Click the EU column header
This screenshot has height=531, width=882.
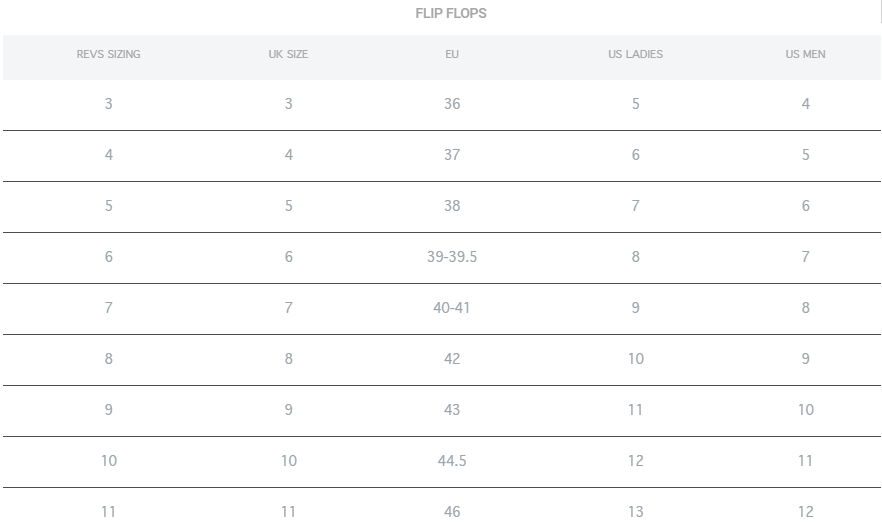[x=452, y=54]
